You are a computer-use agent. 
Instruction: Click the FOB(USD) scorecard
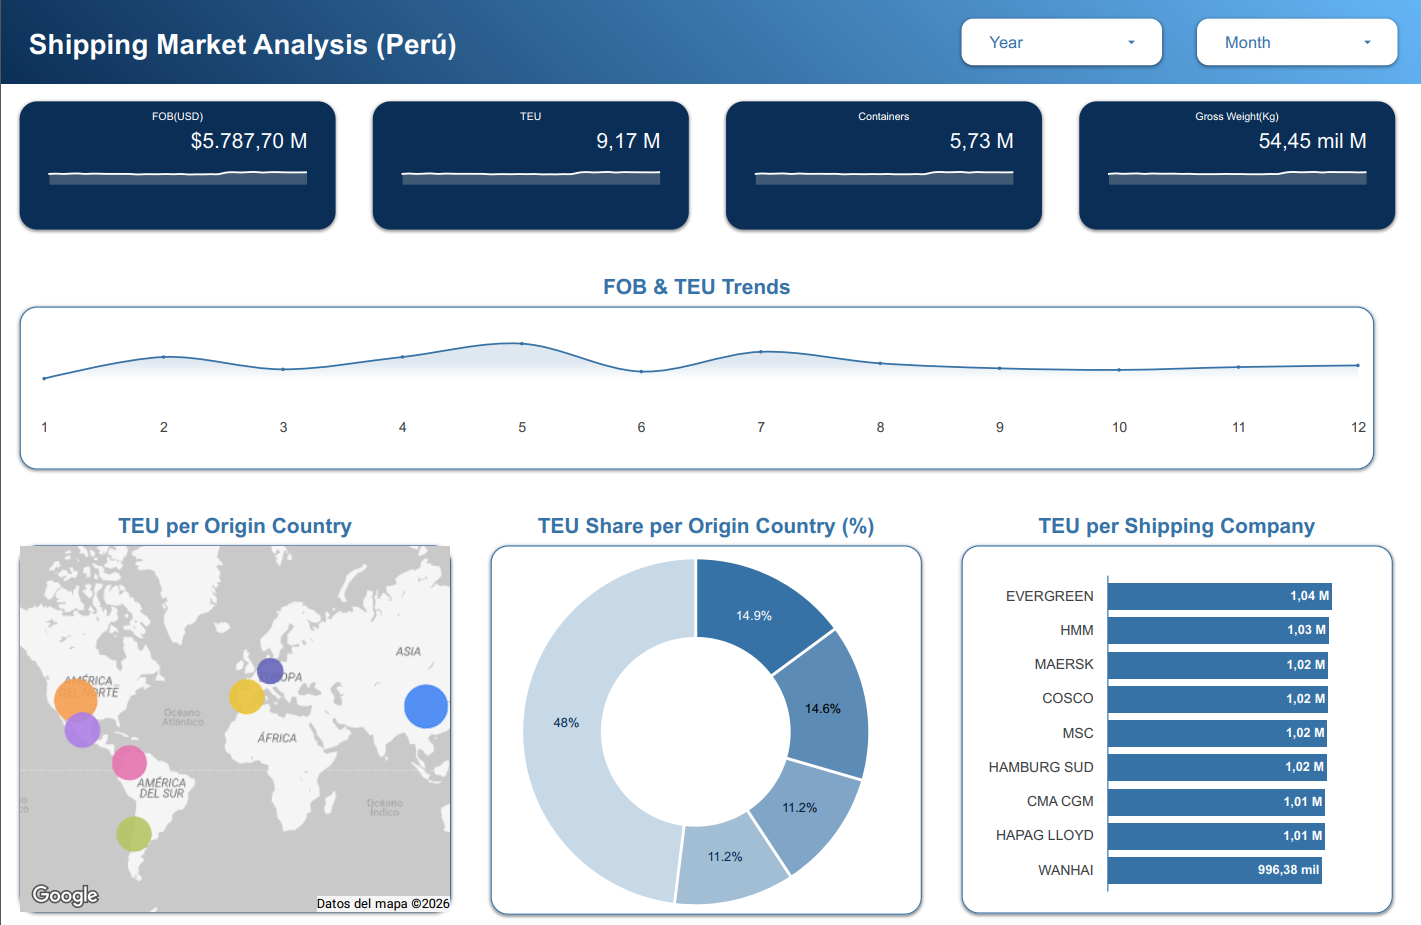(x=178, y=165)
